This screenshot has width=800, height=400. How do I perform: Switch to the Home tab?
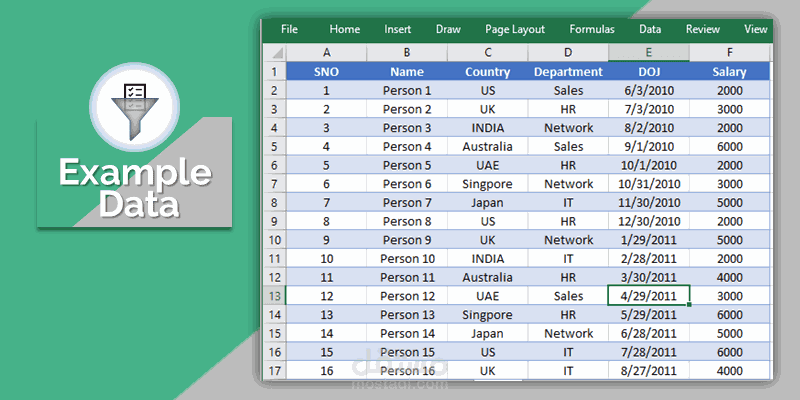pos(344,30)
